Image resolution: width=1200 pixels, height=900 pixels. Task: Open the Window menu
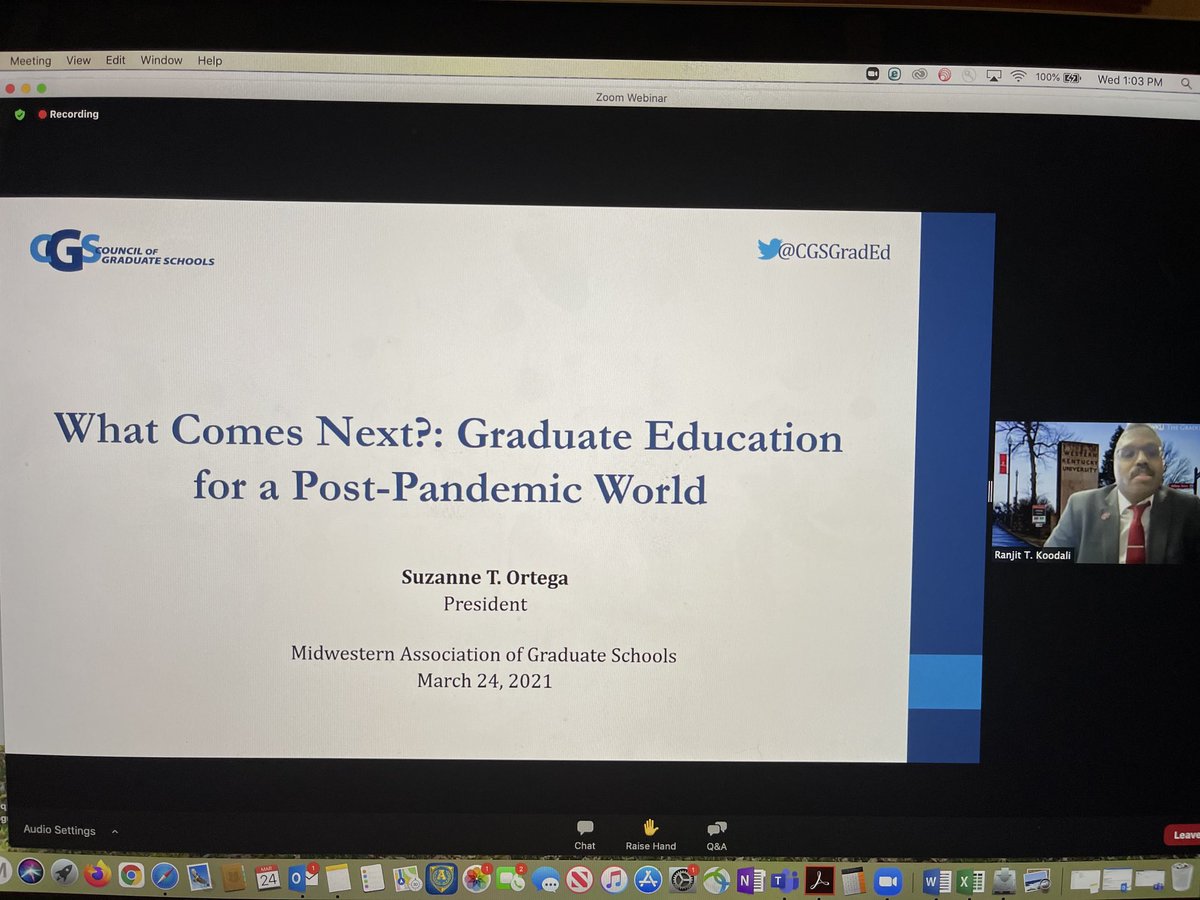pyautogui.click(x=161, y=60)
